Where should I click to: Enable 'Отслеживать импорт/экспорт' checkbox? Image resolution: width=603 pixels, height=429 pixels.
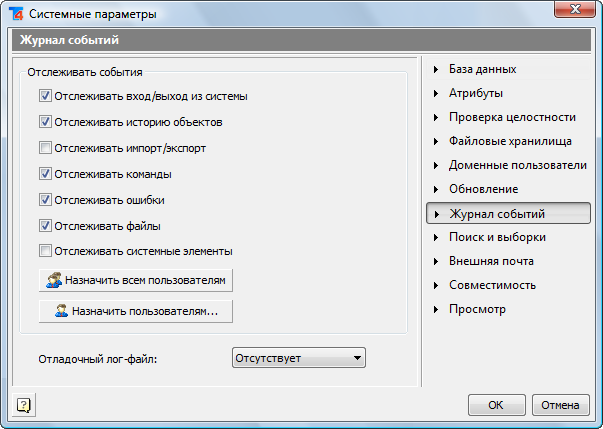tap(45, 148)
